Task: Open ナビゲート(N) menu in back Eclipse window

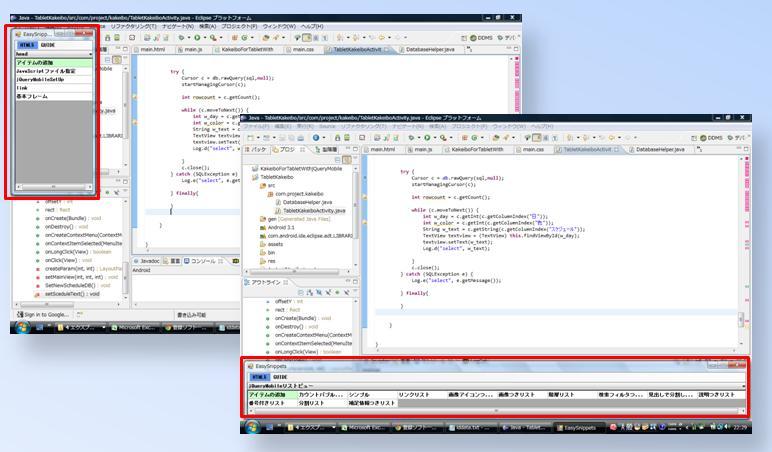Action: [178, 26]
